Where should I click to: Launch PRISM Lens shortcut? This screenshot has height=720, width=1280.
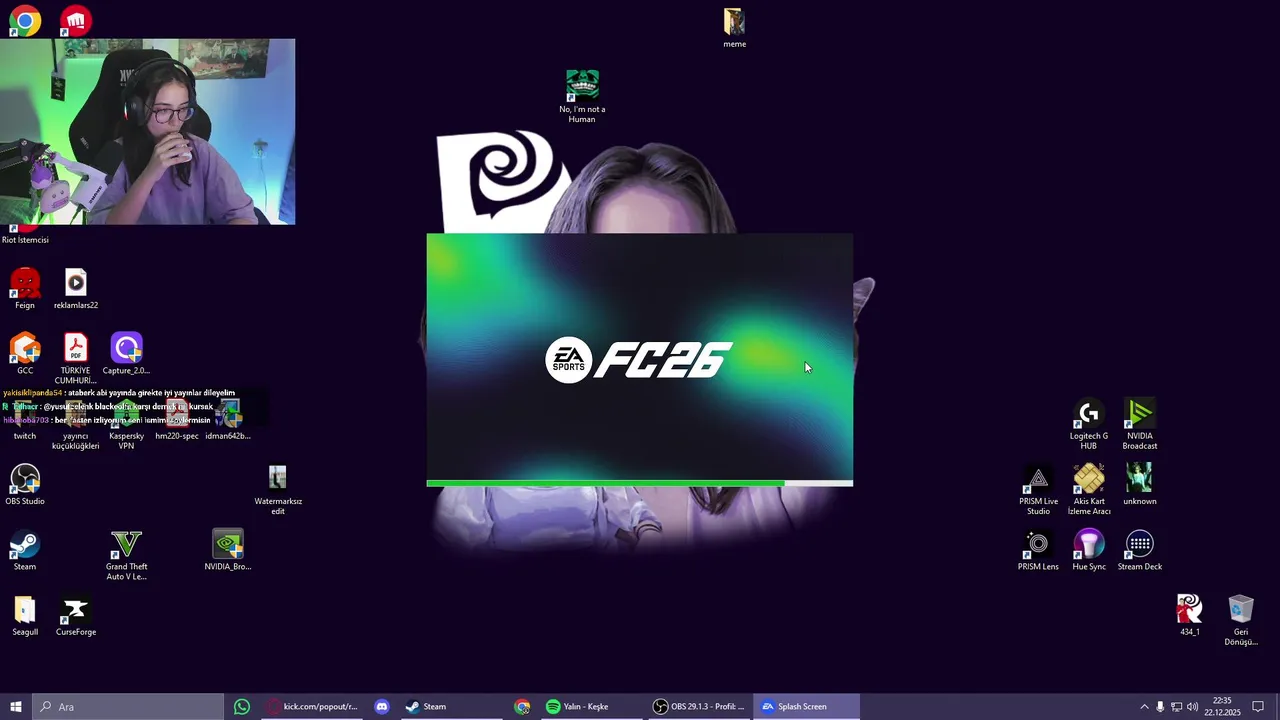[x=1038, y=550]
